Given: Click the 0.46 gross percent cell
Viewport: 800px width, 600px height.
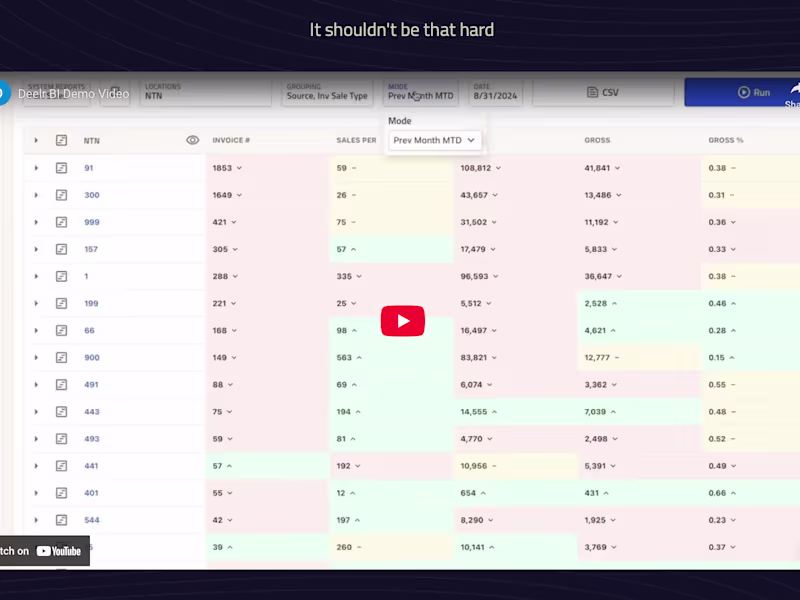Looking at the screenshot, I should click(x=751, y=303).
